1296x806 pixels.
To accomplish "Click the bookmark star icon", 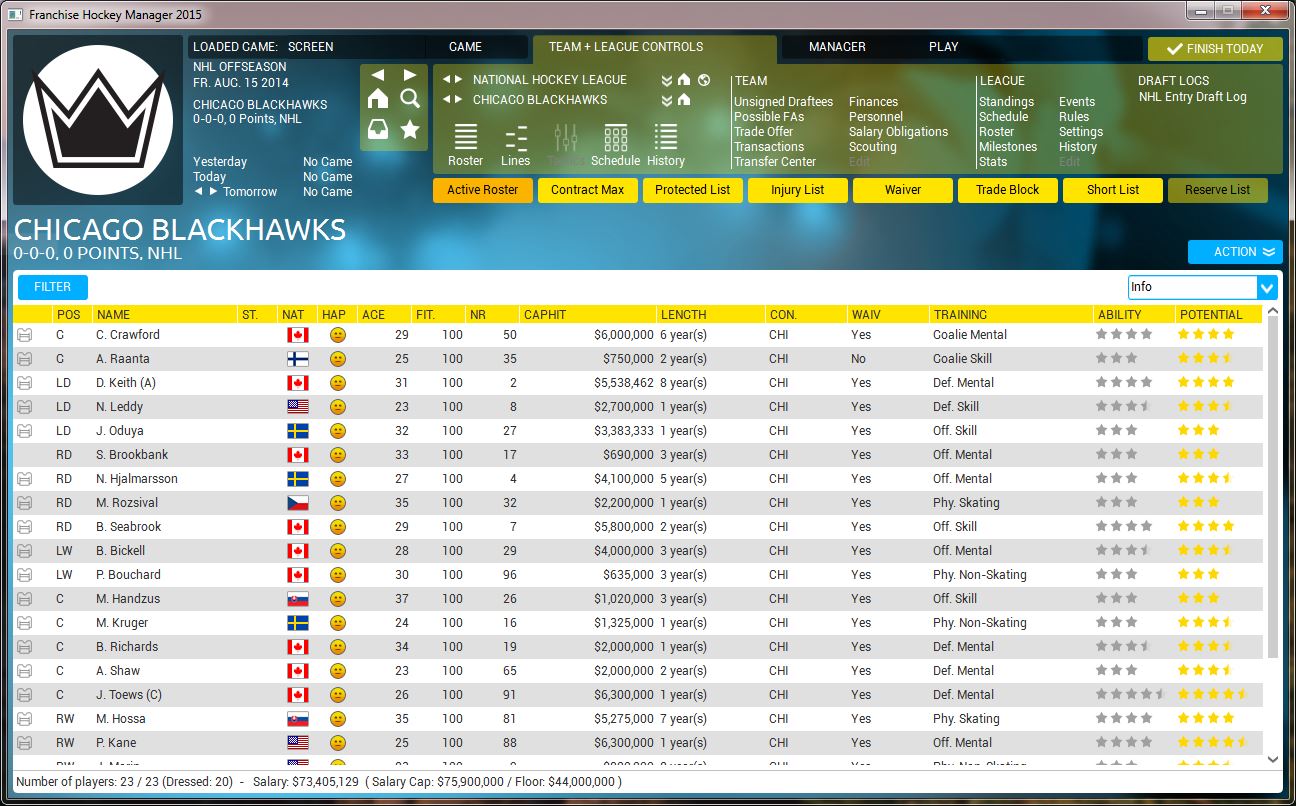I will click(x=410, y=130).
